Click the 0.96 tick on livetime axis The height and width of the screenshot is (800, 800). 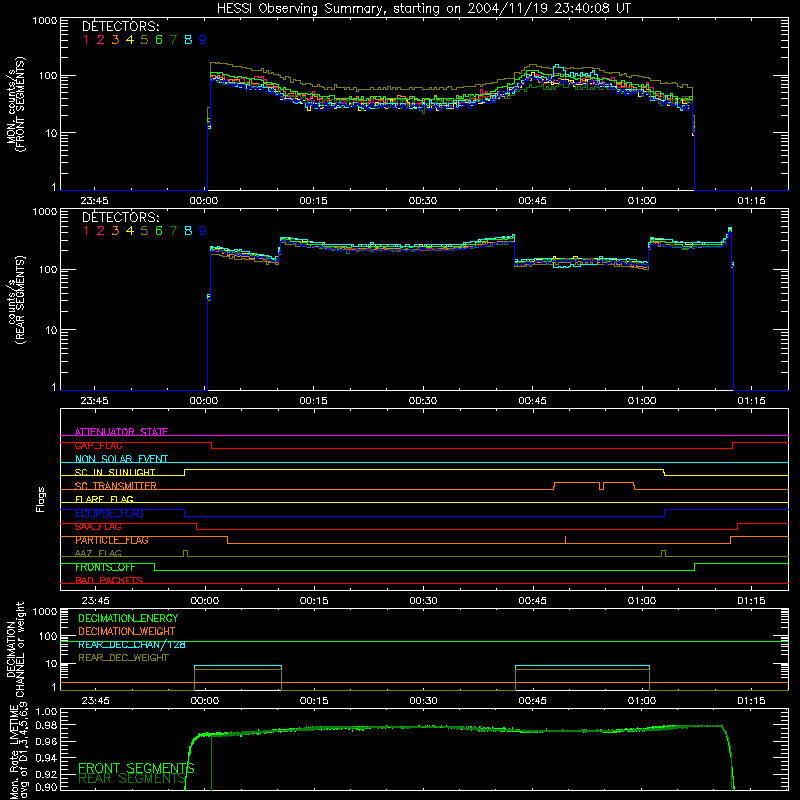click(x=47, y=741)
